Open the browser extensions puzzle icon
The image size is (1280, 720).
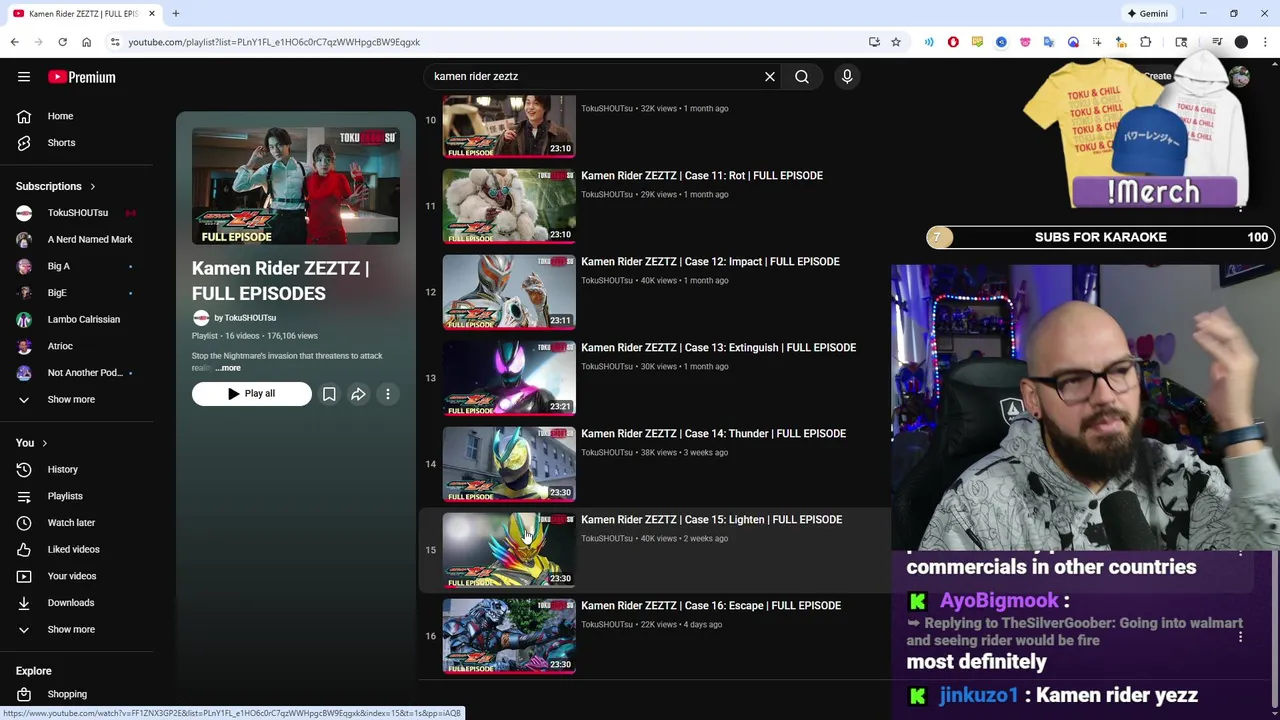click(x=1146, y=42)
